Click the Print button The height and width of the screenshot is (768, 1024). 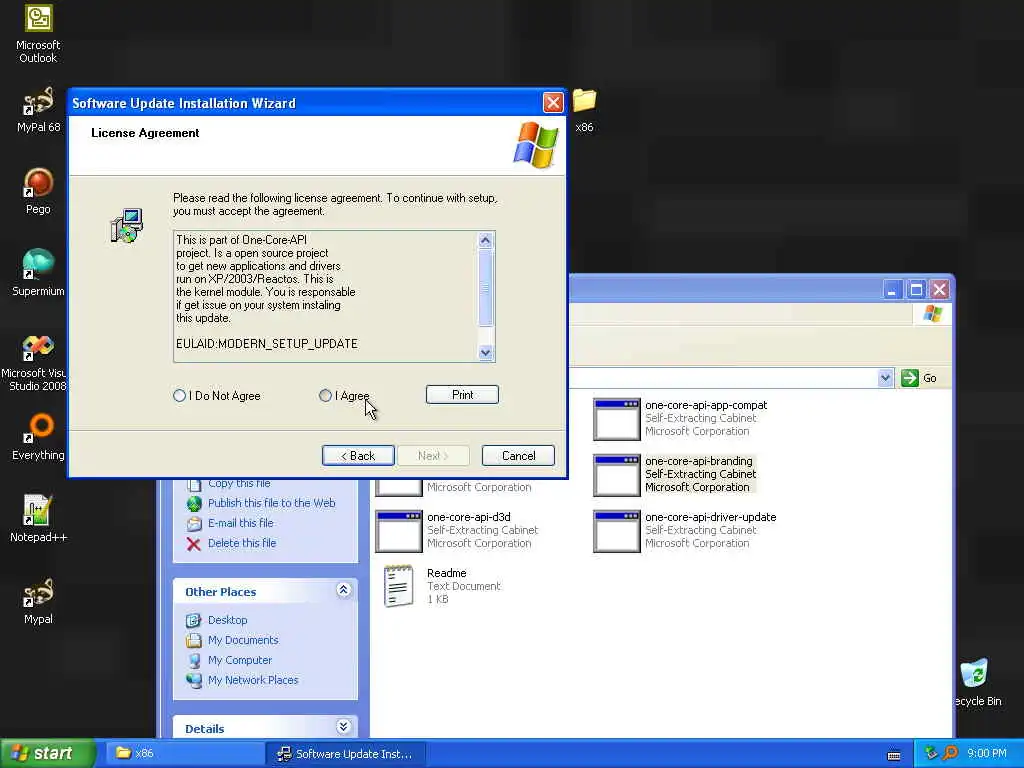[x=462, y=394]
